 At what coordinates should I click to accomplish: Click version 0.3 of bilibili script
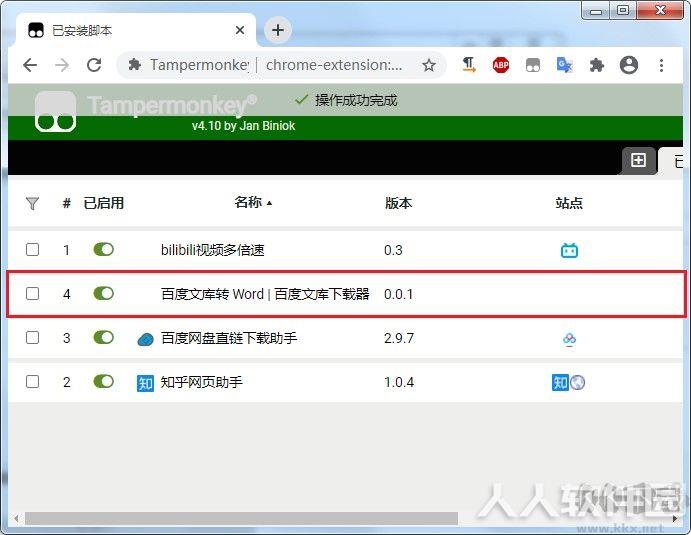point(393,250)
